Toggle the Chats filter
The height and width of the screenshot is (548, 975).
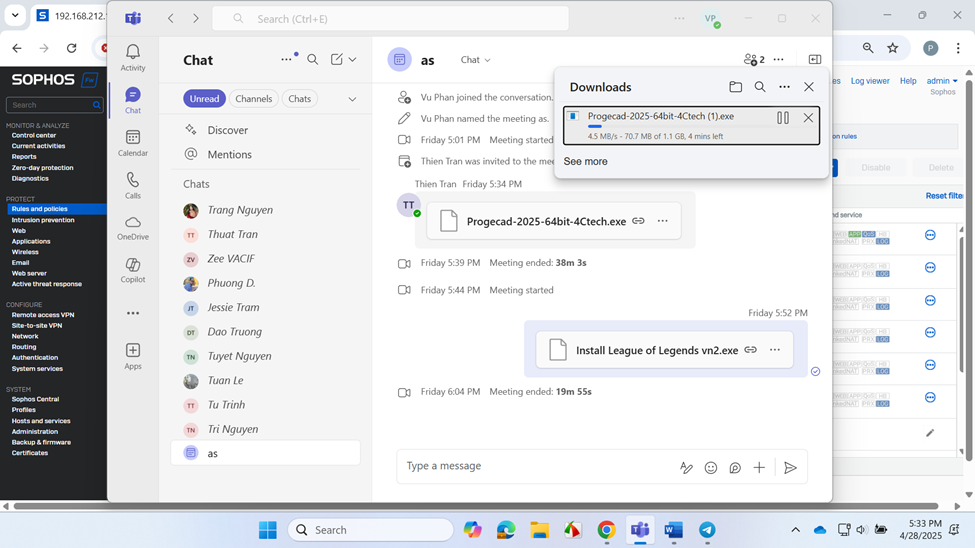(299, 99)
